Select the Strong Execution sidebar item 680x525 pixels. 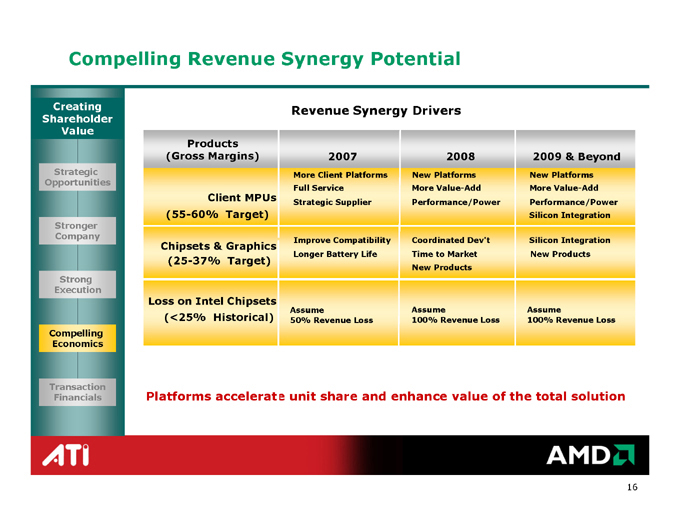point(77,284)
